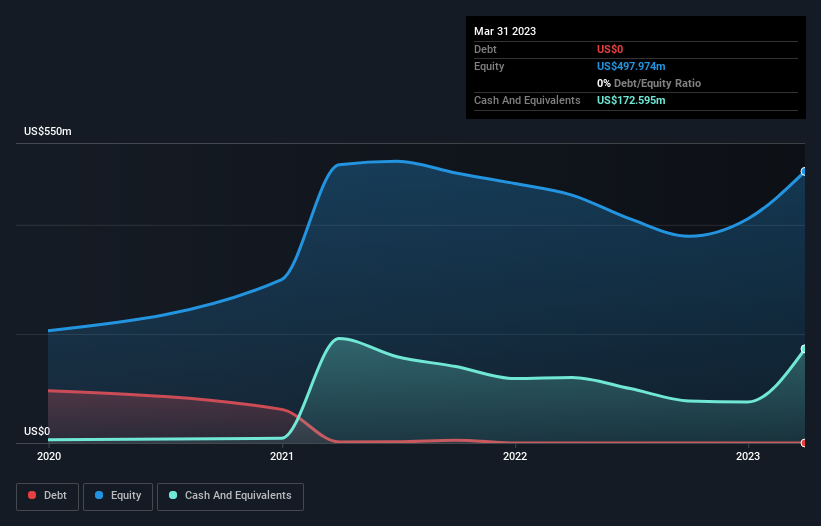This screenshot has width=821, height=526.
Task: Click the US$497.974m equity value
Action: 631,66
